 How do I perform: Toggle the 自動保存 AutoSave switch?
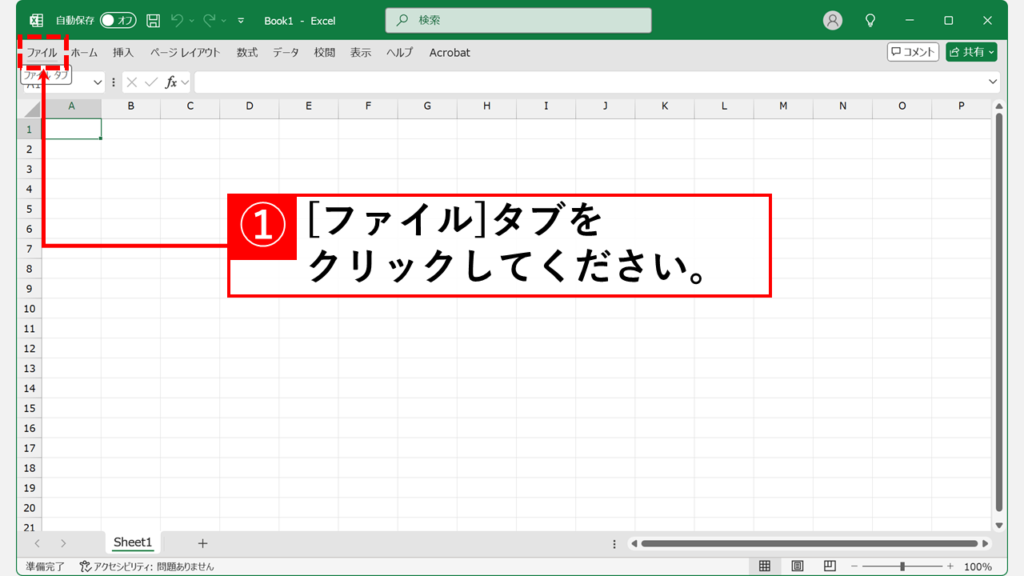[118, 21]
